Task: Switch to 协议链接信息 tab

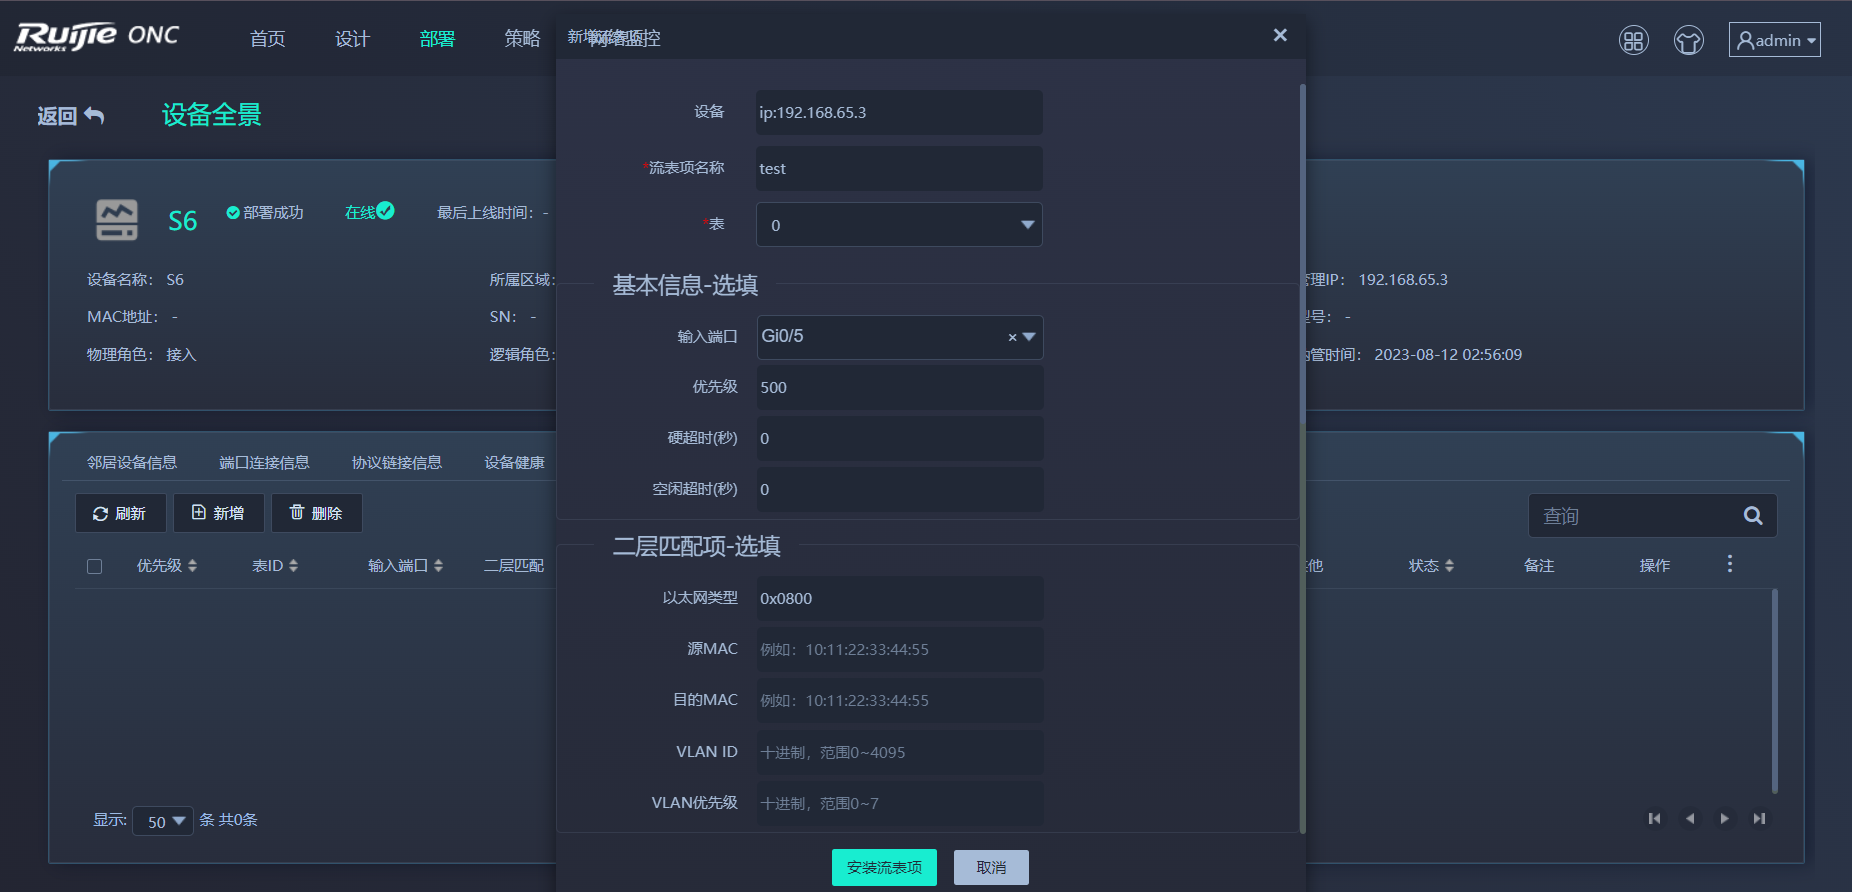Action: (397, 463)
